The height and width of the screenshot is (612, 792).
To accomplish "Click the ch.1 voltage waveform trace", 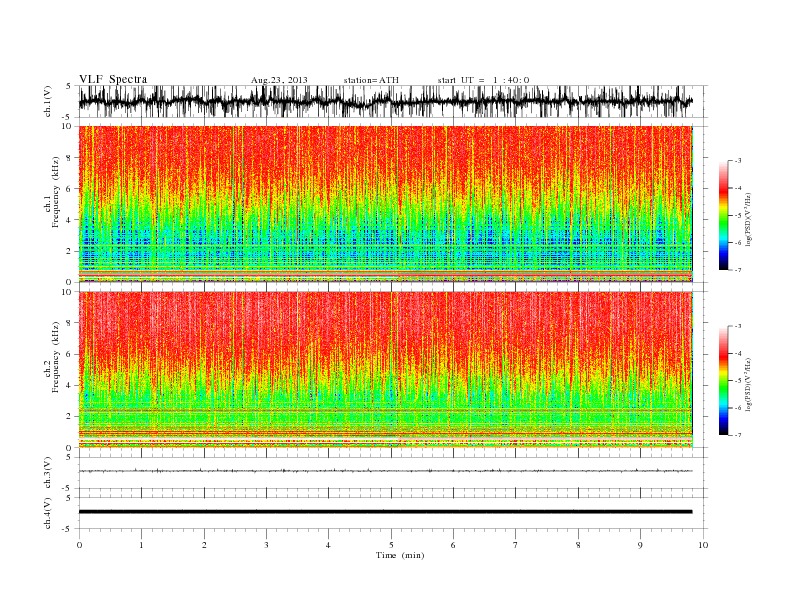I will pyautogui.click(x=385, y=101).
